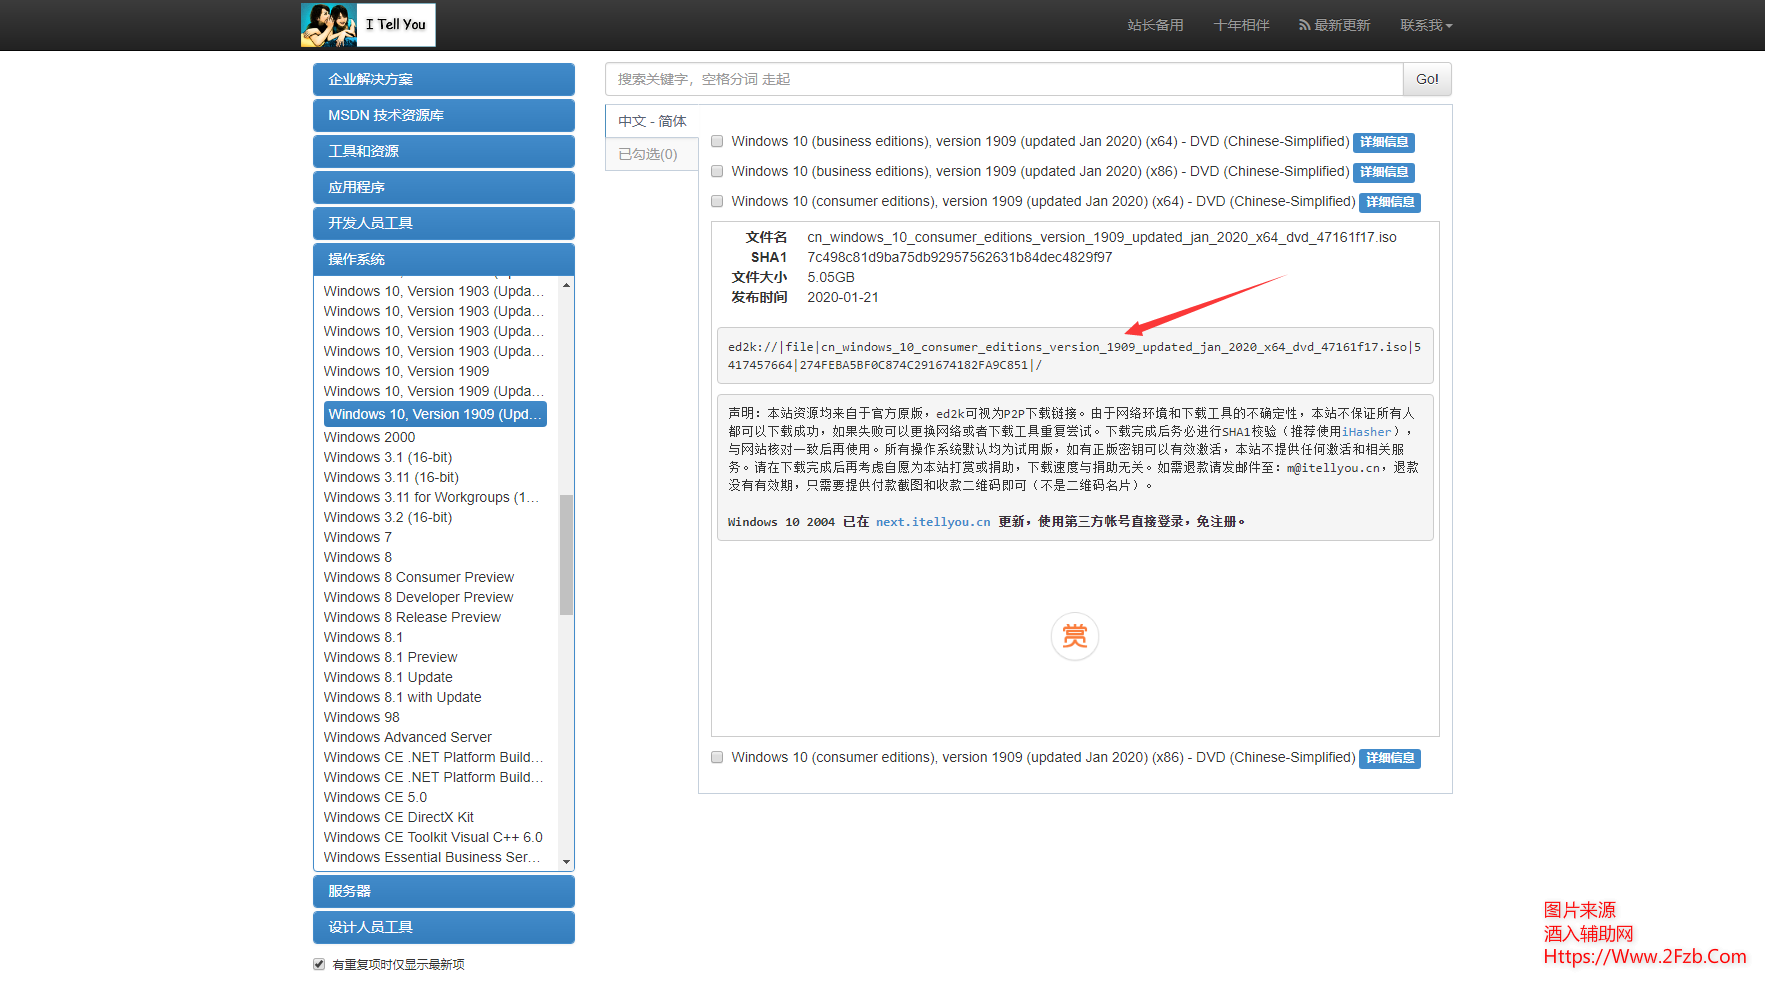Screen dimensions: 1765x984
Task: Check the business editions x64 DVD checkbox
Action: [717, 142]
